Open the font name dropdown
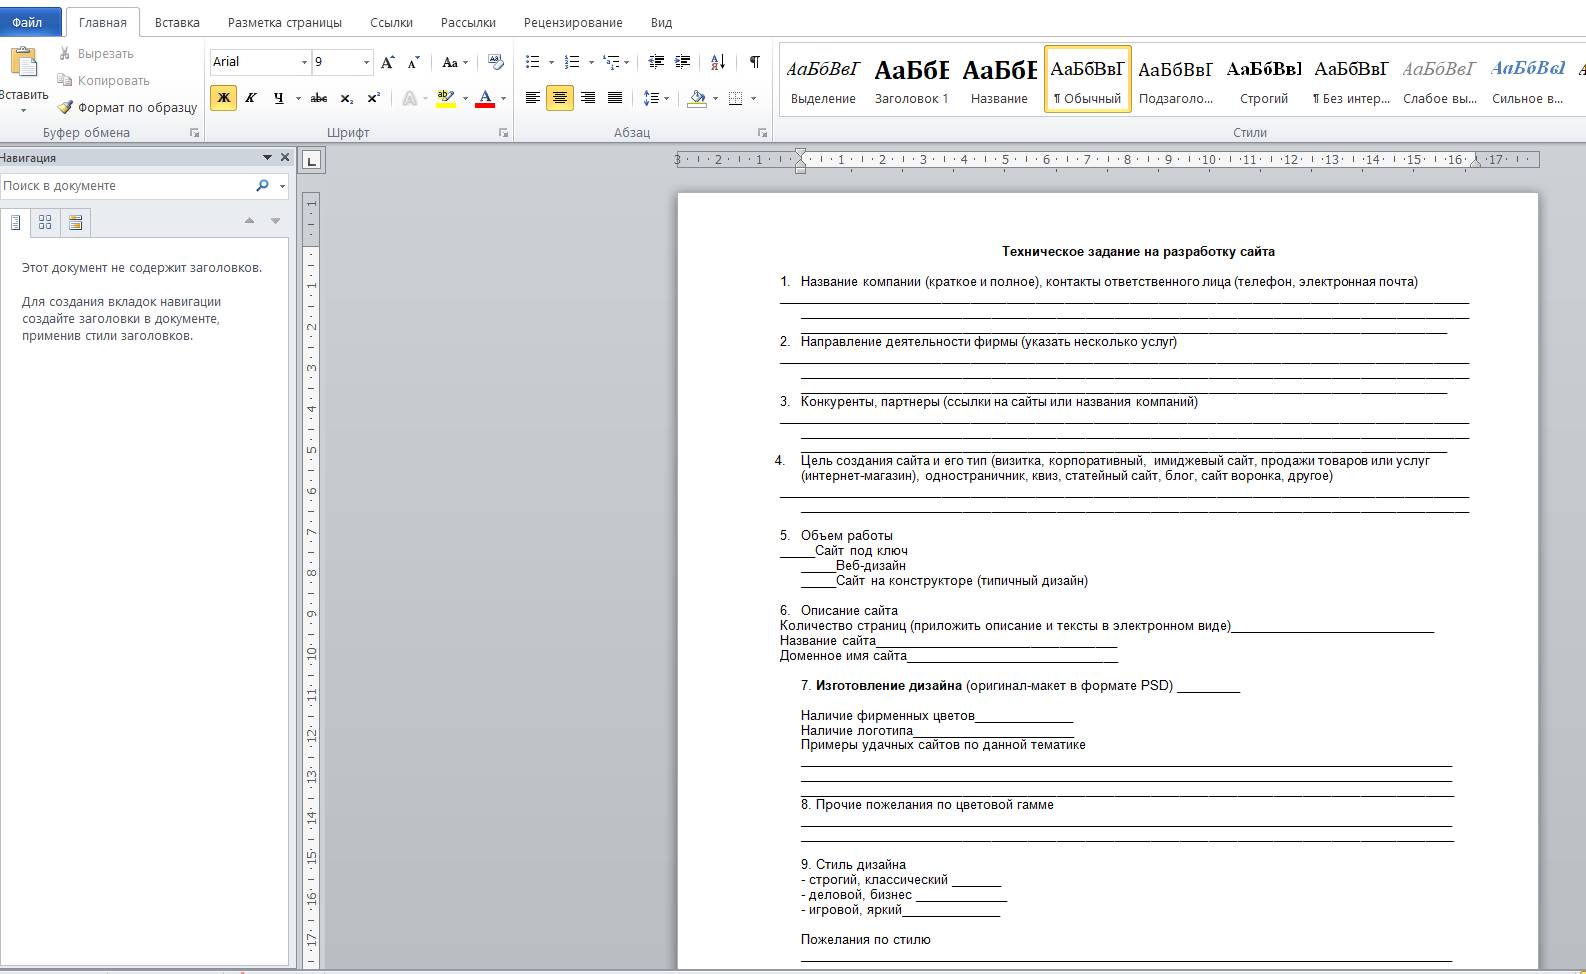 tap(304, 62)
